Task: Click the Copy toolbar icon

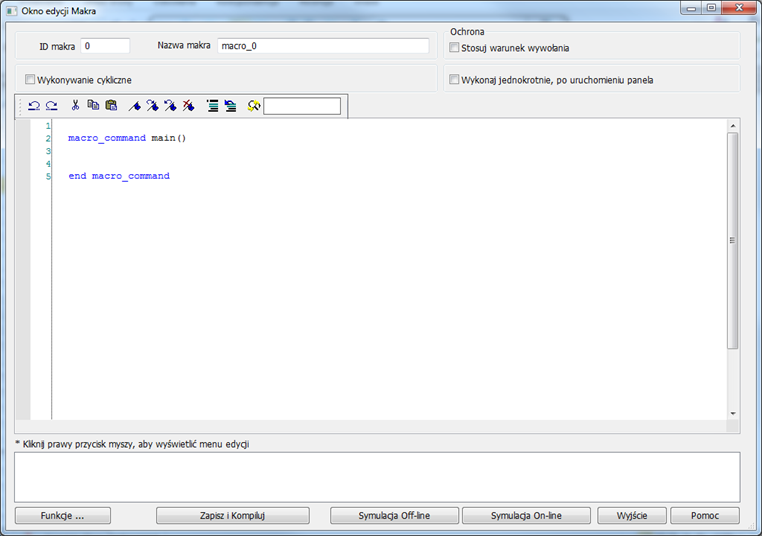Action: [93, 105]
